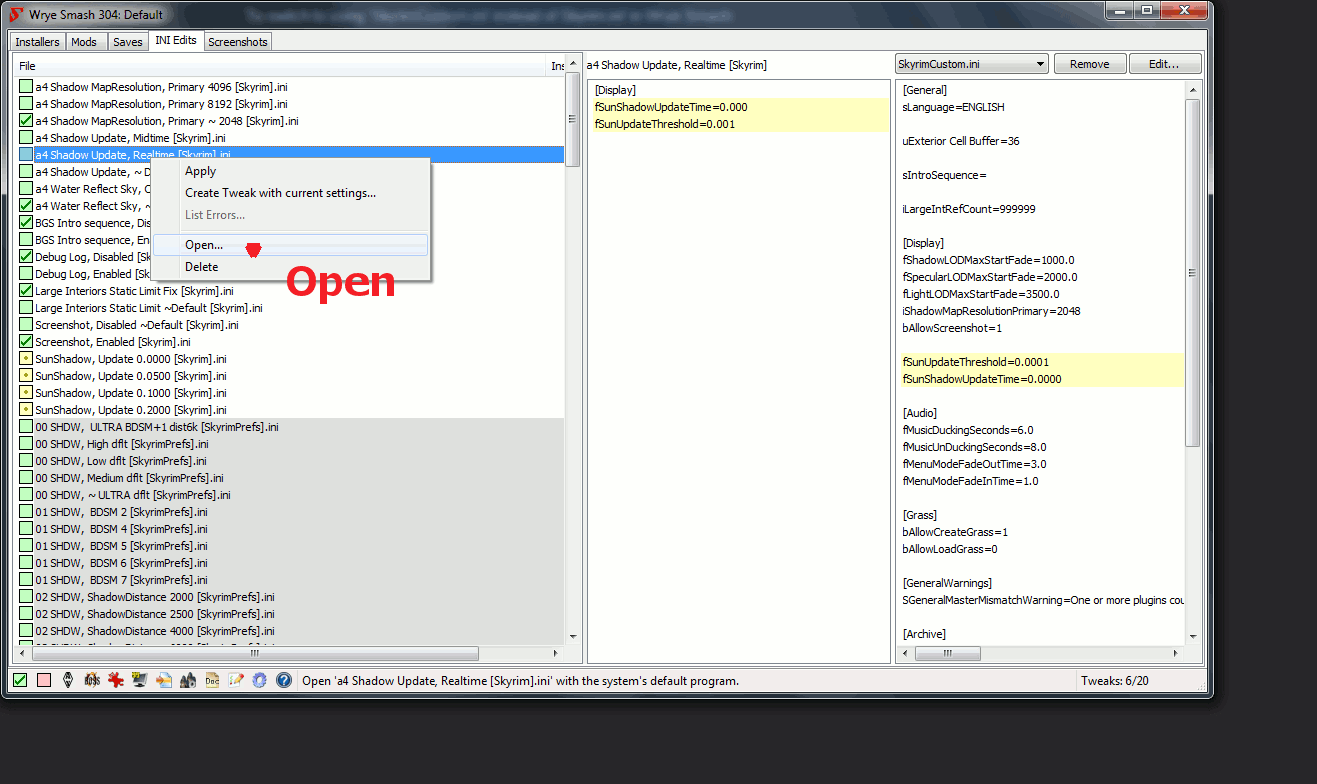The image size is (1317, 784).
Task: Launch Skyrim via the Skyrim logo icon
Action: click(x=68, y=680)
